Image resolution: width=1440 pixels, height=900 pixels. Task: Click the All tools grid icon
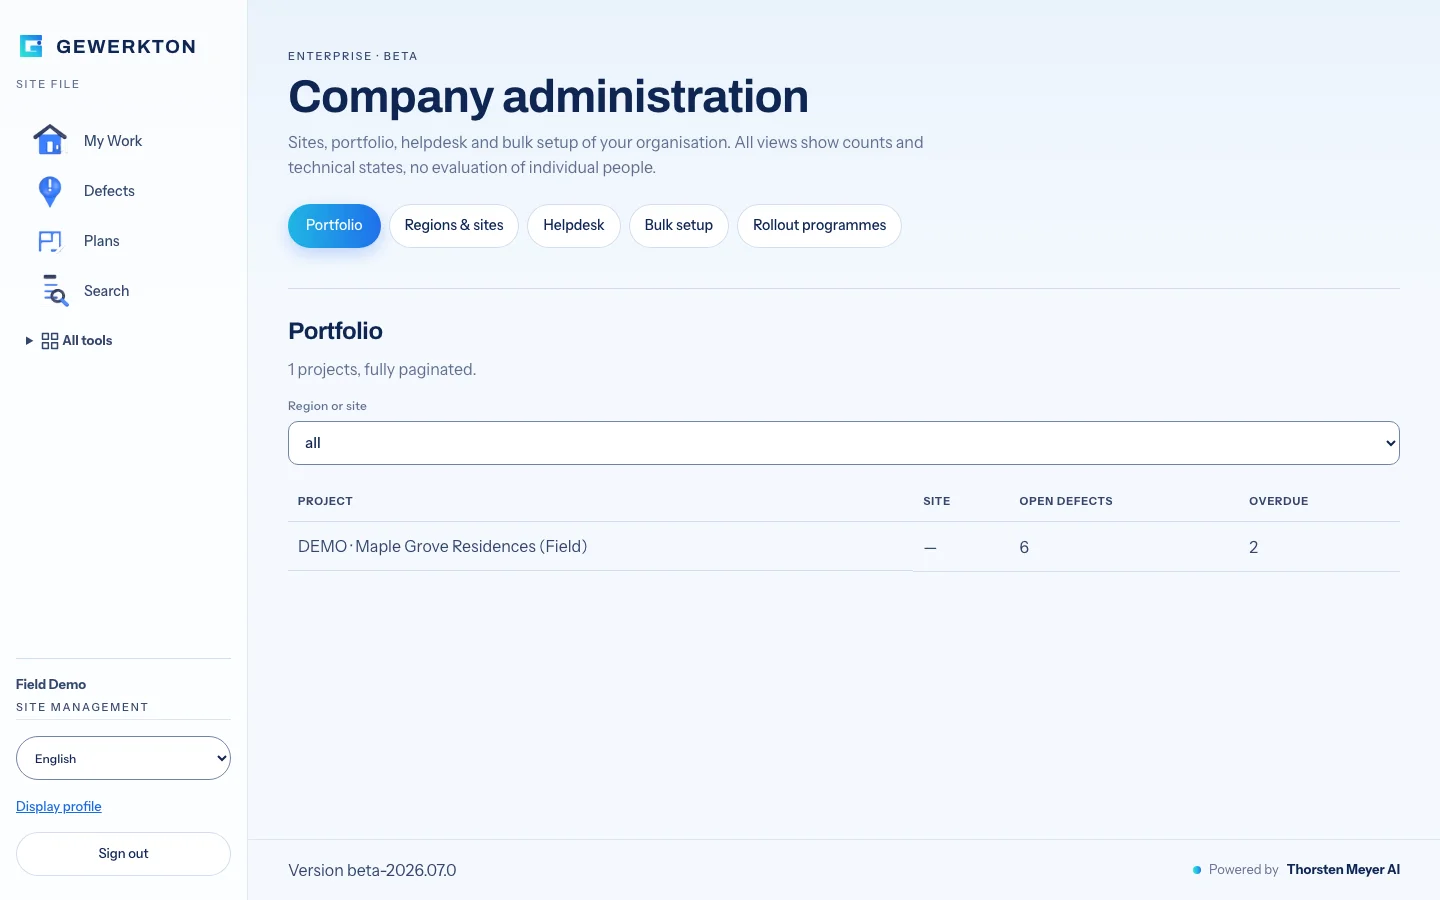click(50, 341)
